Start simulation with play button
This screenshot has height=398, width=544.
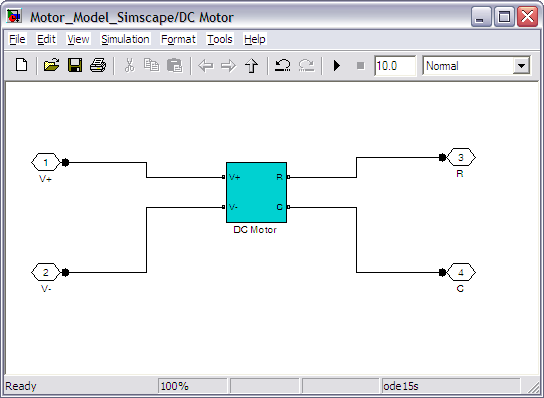tap(337, 66)
